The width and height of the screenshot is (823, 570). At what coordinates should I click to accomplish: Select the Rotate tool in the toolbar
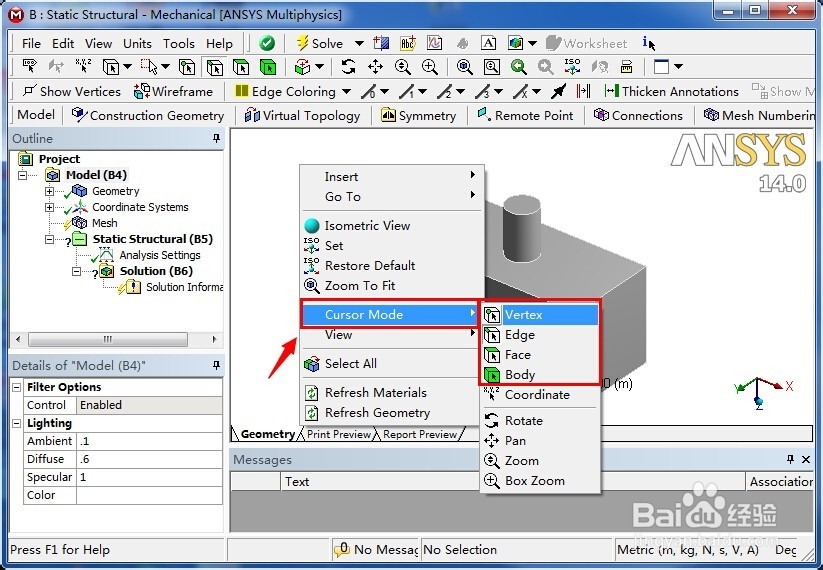(x=348, y=67)
